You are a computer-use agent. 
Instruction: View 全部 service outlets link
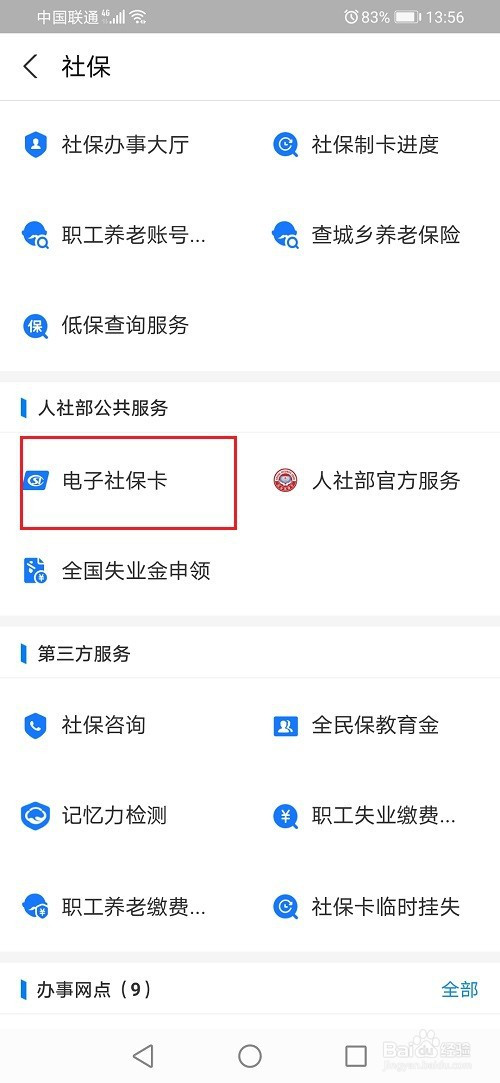coord(460,989)
